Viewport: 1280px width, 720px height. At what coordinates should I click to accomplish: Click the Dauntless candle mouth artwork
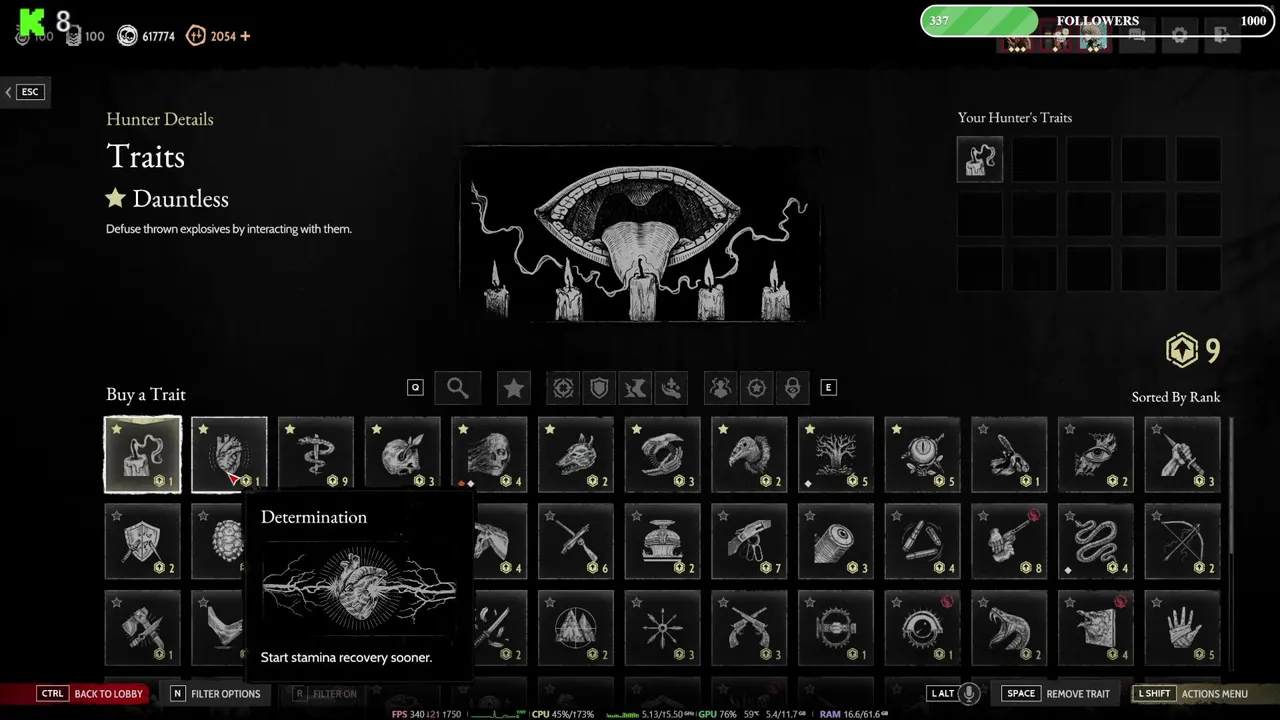tap(640, 235)
